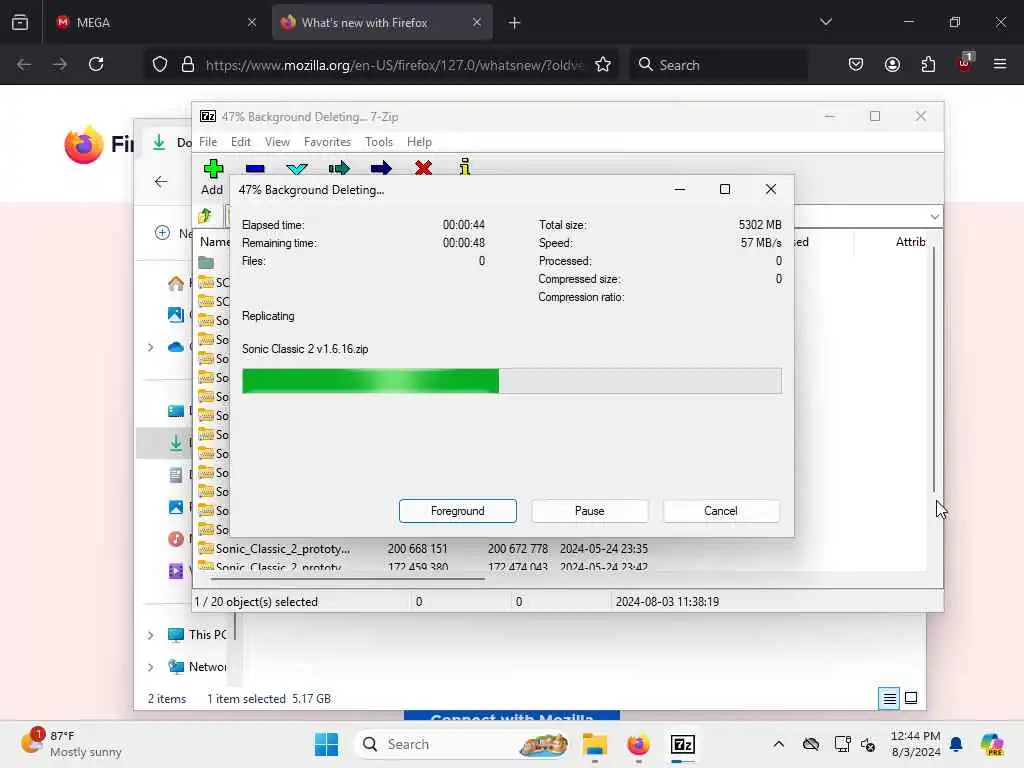Bookmark this page with star icon
Image resolution: width=1024 pixels, height=768 pixels.
(x=603, y=65)
